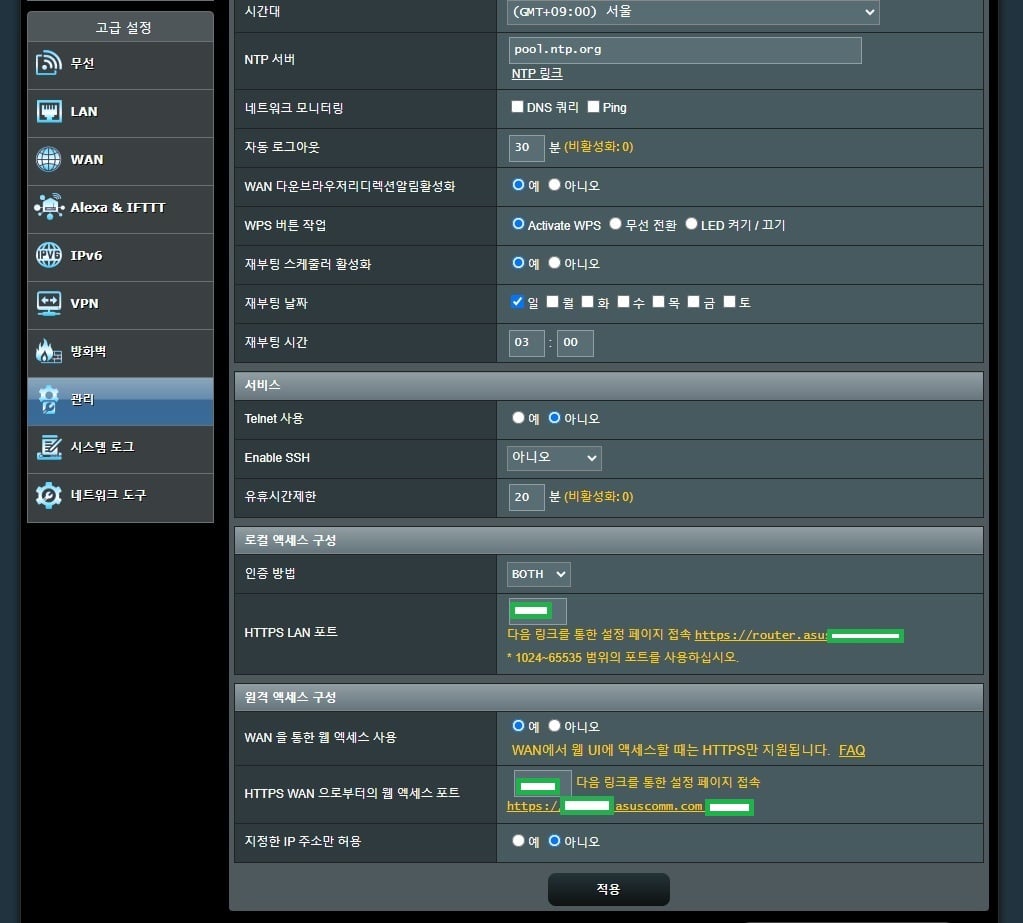This screenshot has height=923, width=1023.
Task: Click the asuscomm.com remote access link
Action: point(658,806)
